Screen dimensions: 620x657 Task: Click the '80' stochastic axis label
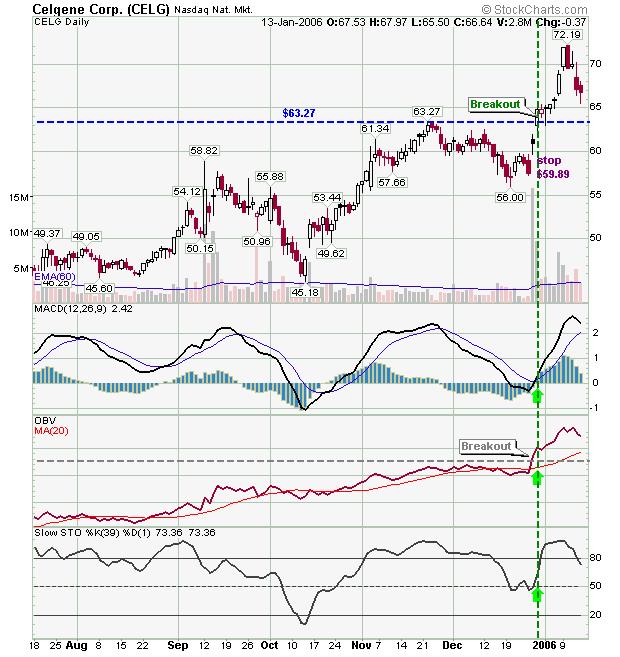pos(595,558)
